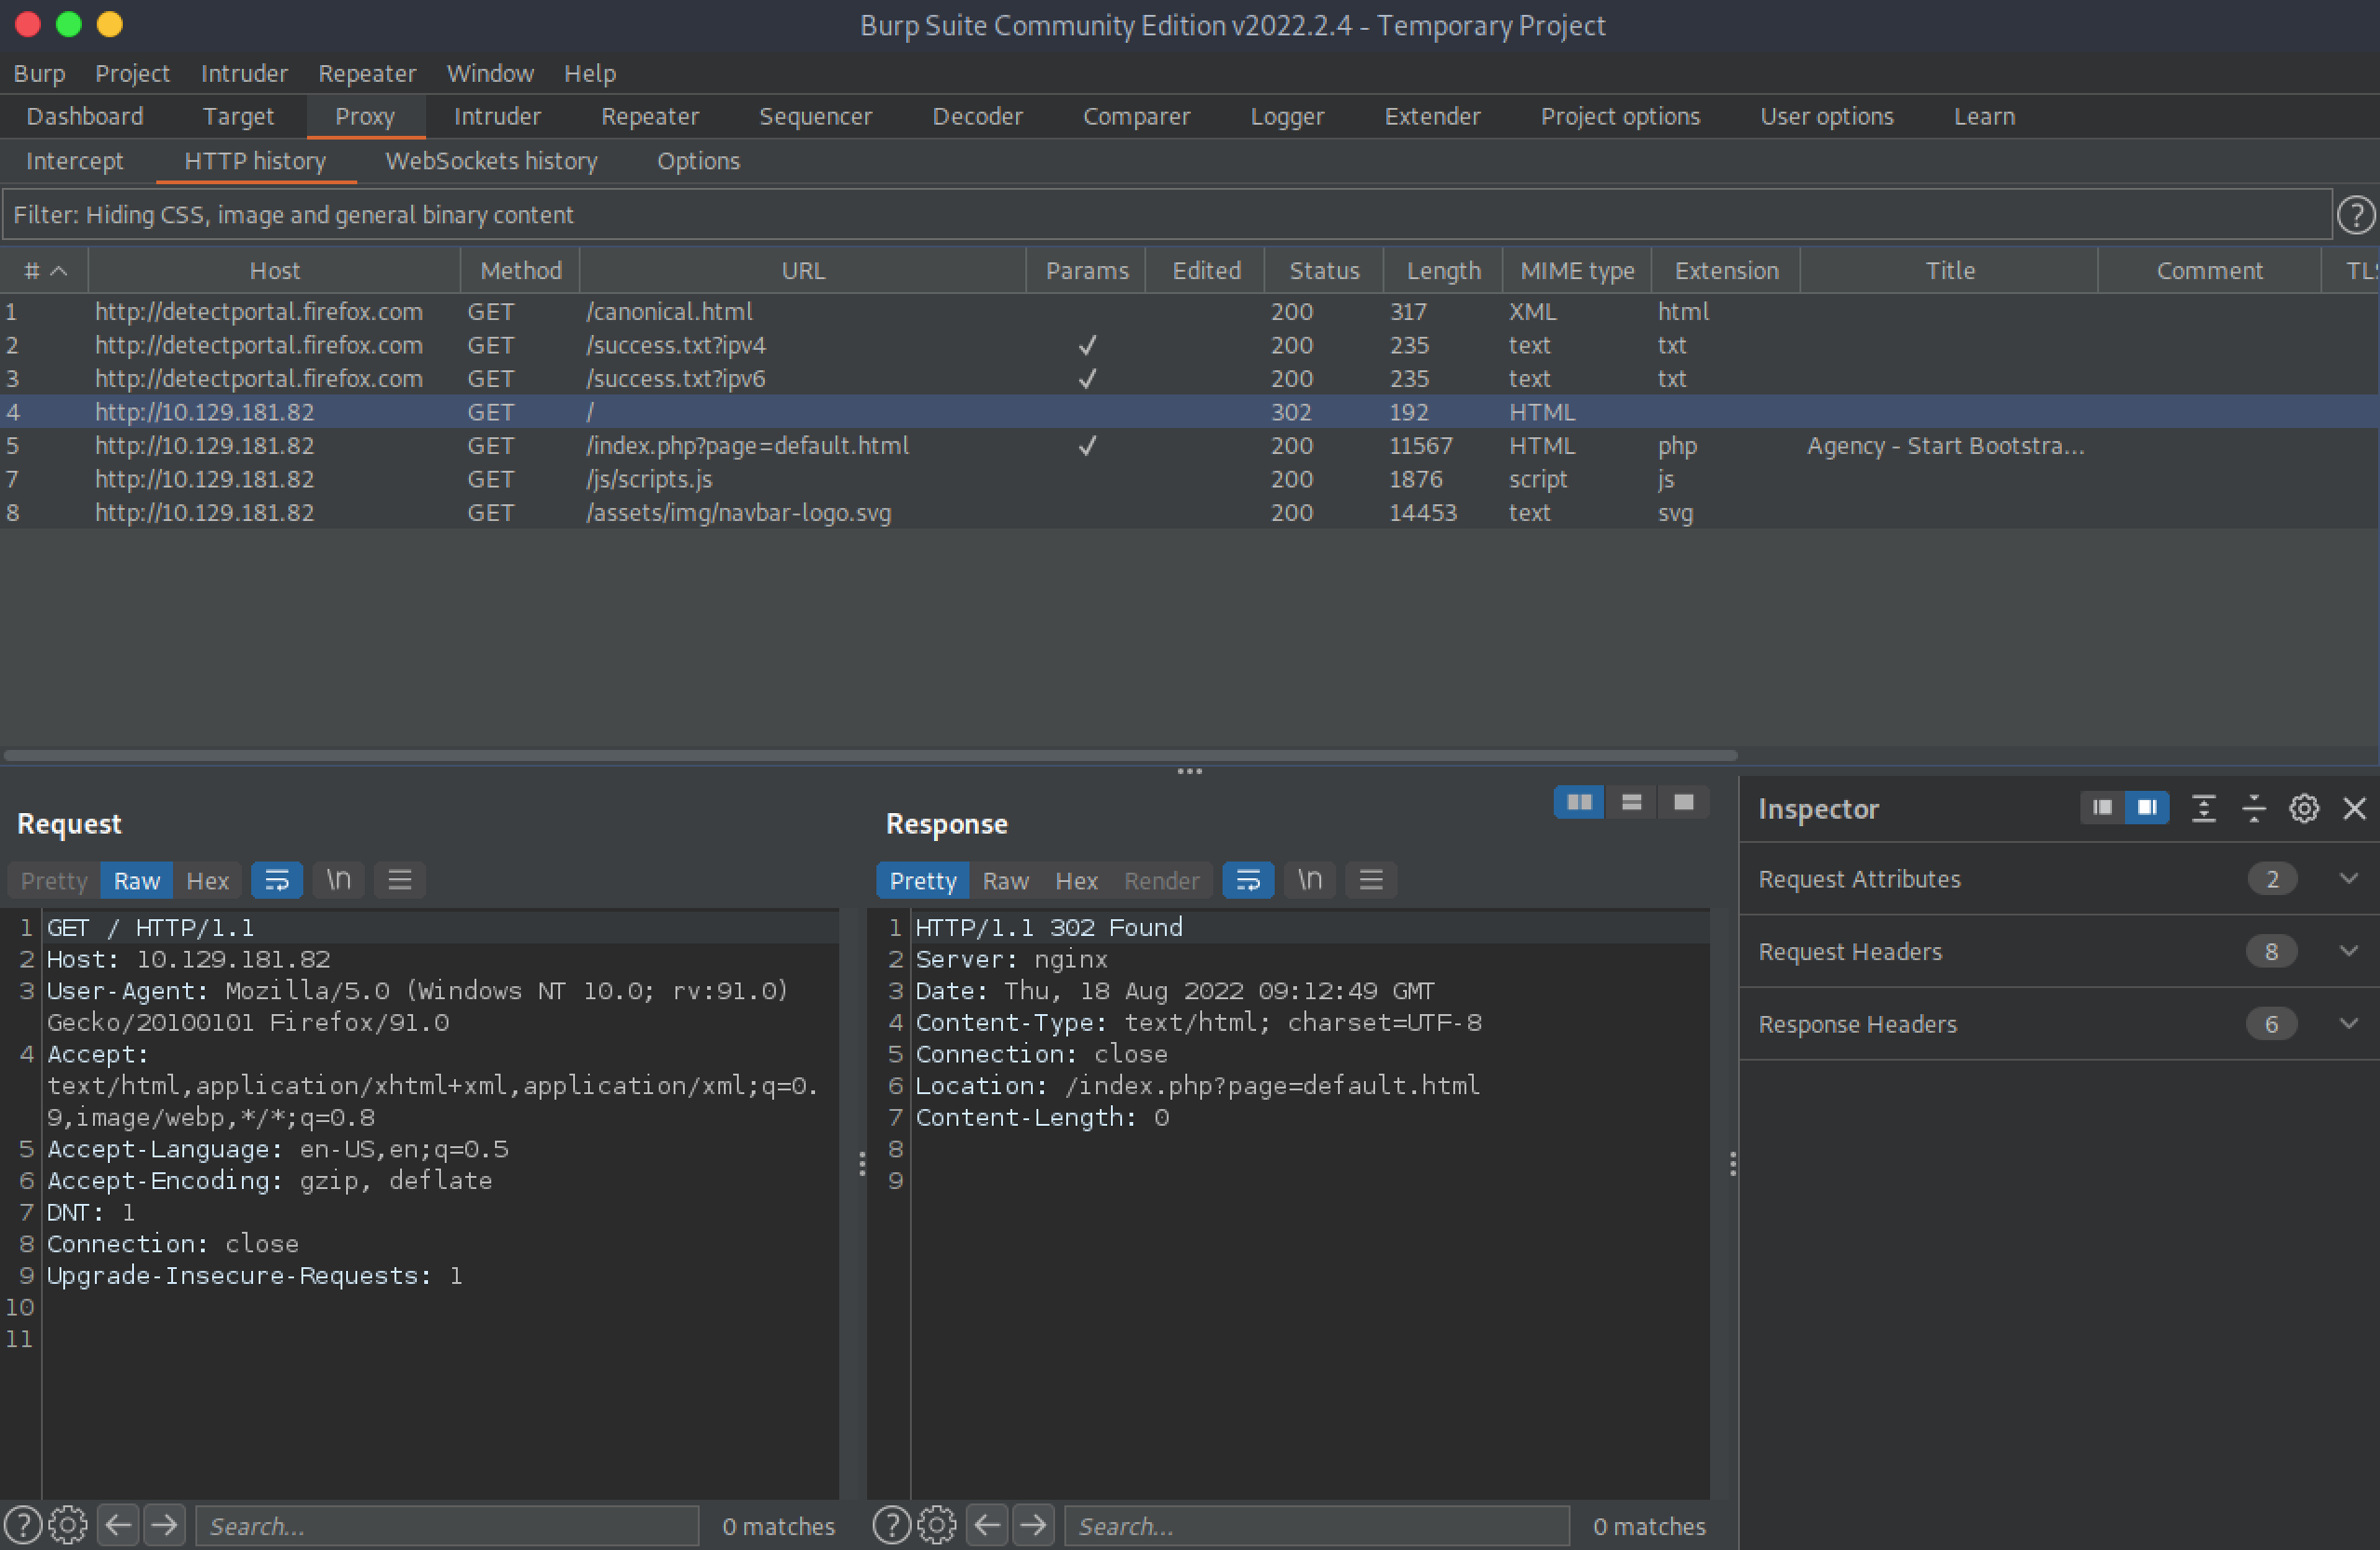Open Inspector settings gear icon

click(x=2304, y=808)
